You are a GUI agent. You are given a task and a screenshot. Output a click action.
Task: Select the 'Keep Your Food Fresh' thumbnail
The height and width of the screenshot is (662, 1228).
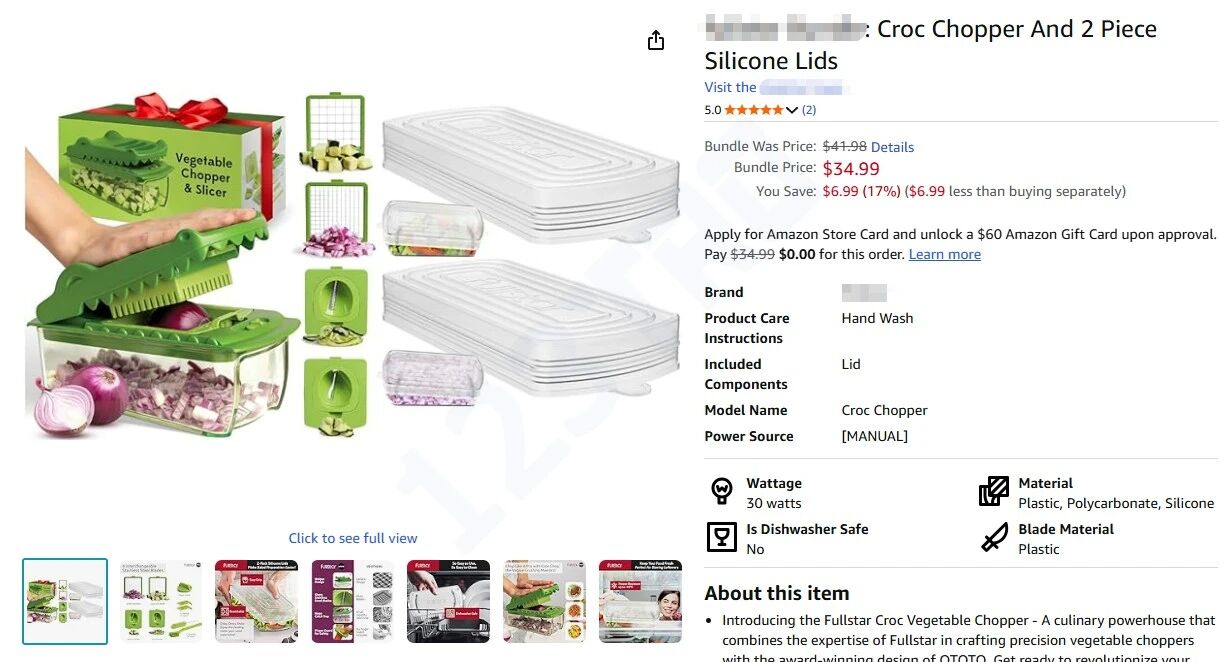pyautogui.click(x=641, y=601)
